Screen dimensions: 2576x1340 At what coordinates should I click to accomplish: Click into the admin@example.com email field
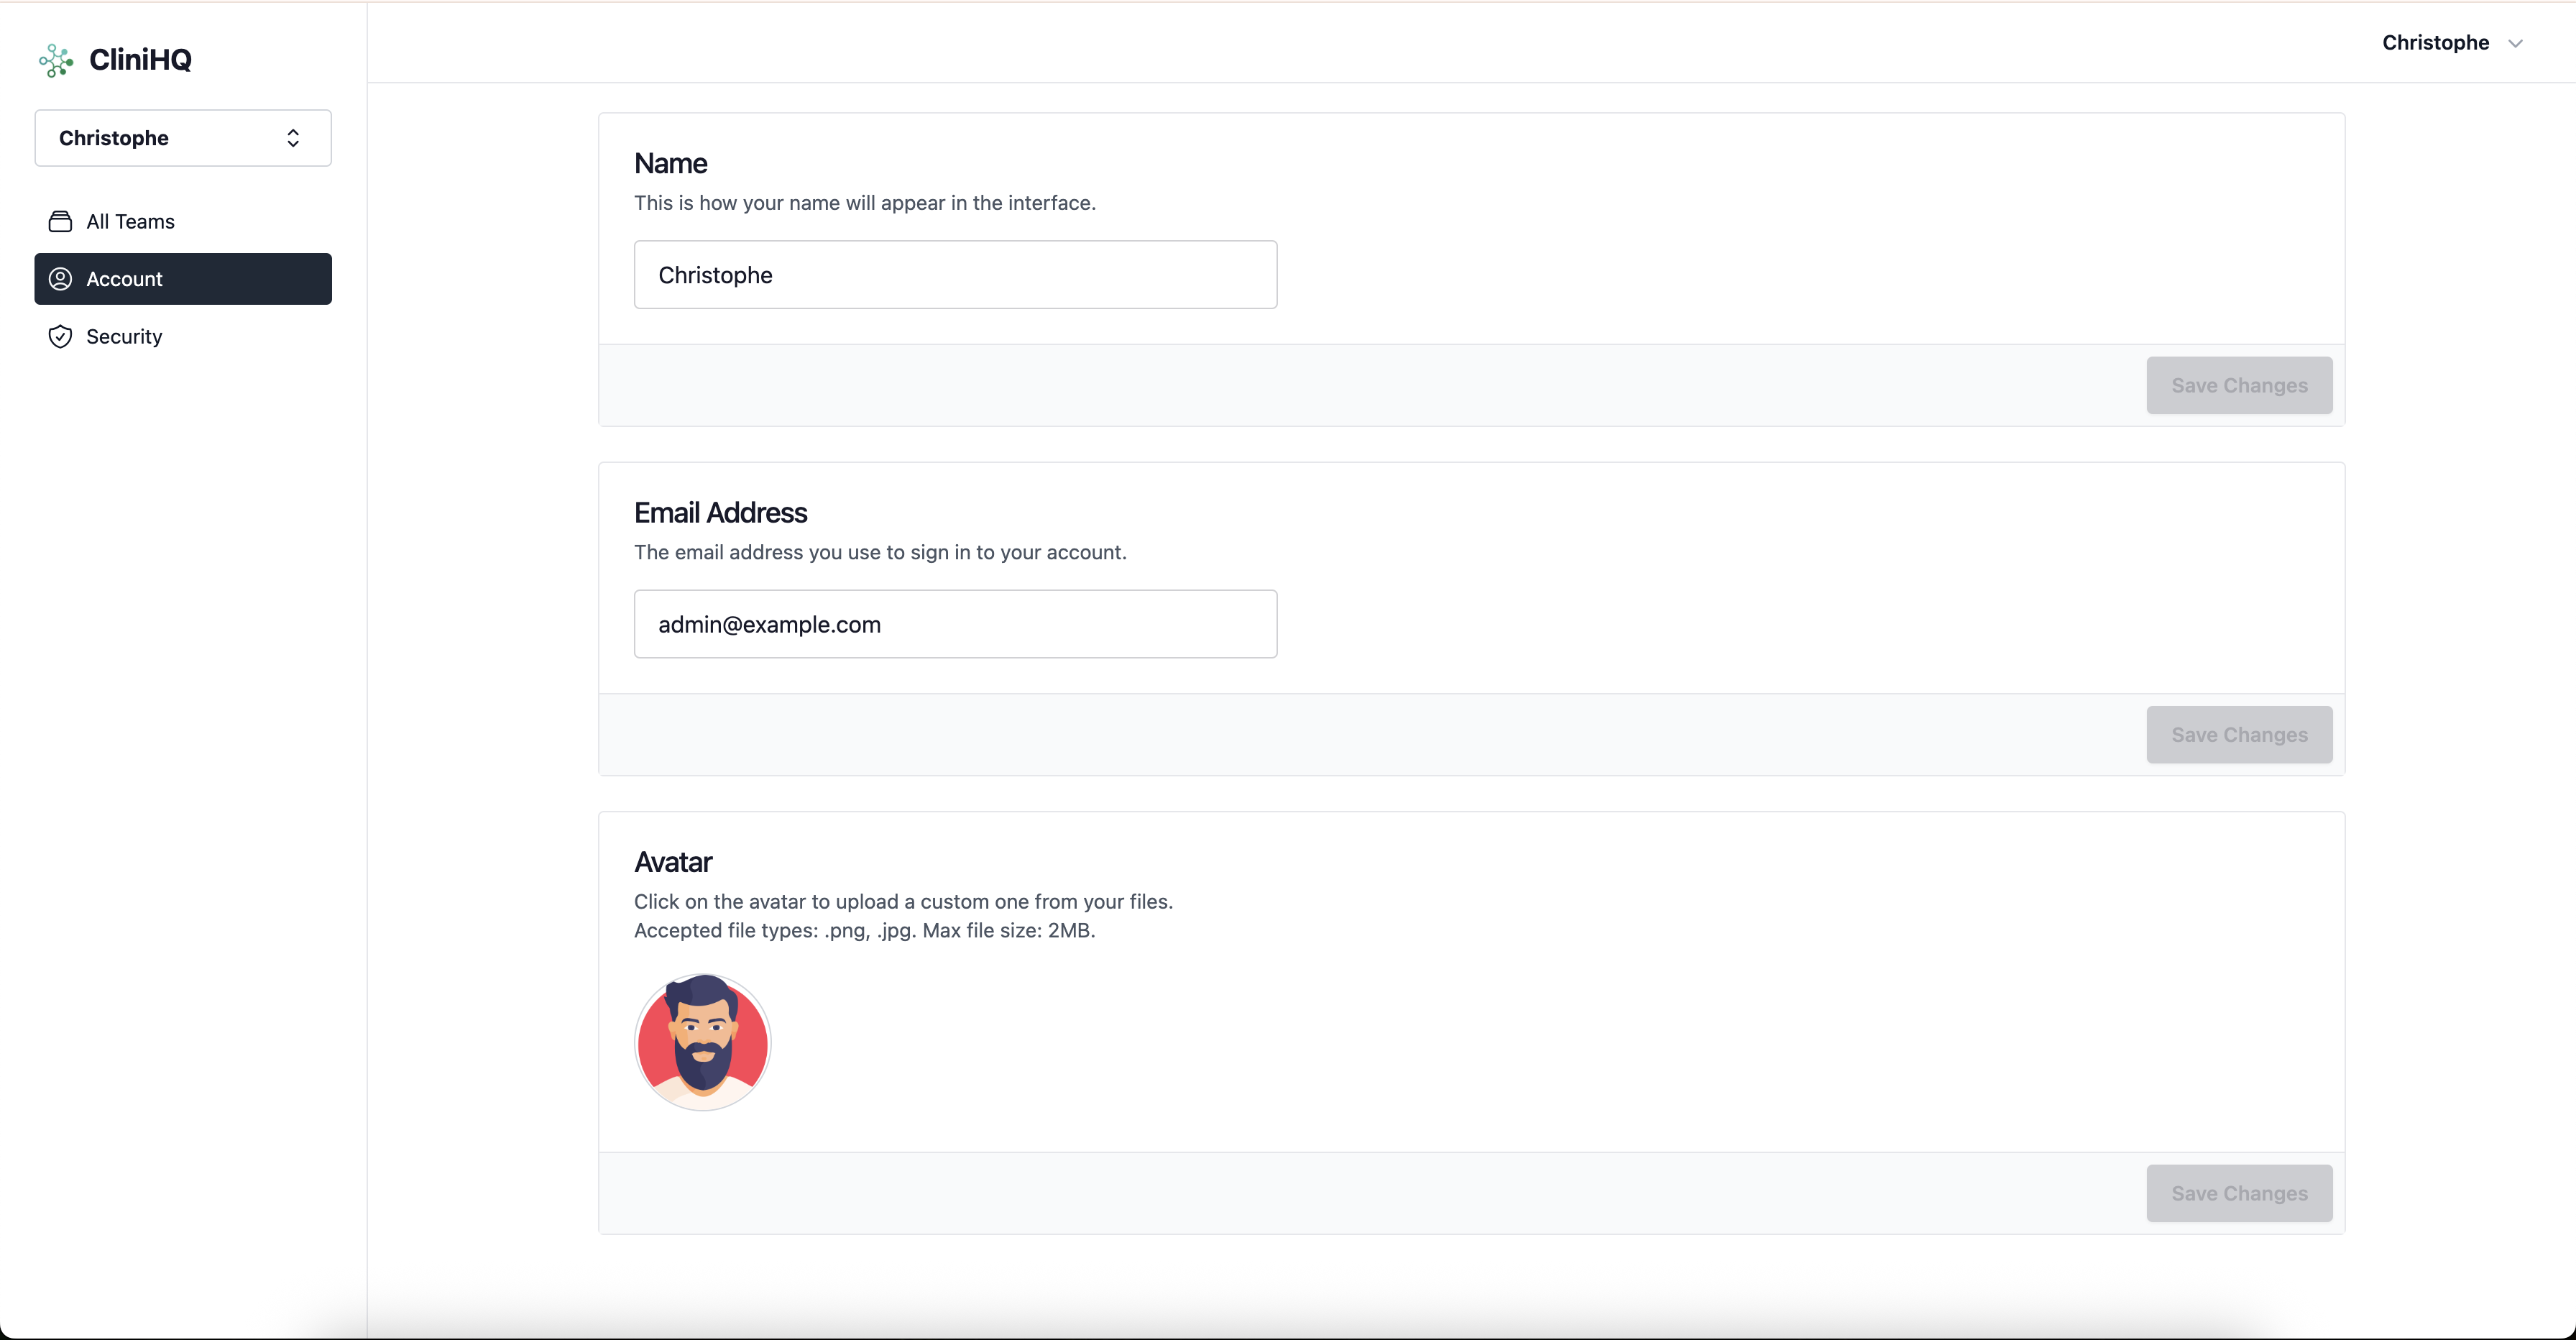pos(955,624)
